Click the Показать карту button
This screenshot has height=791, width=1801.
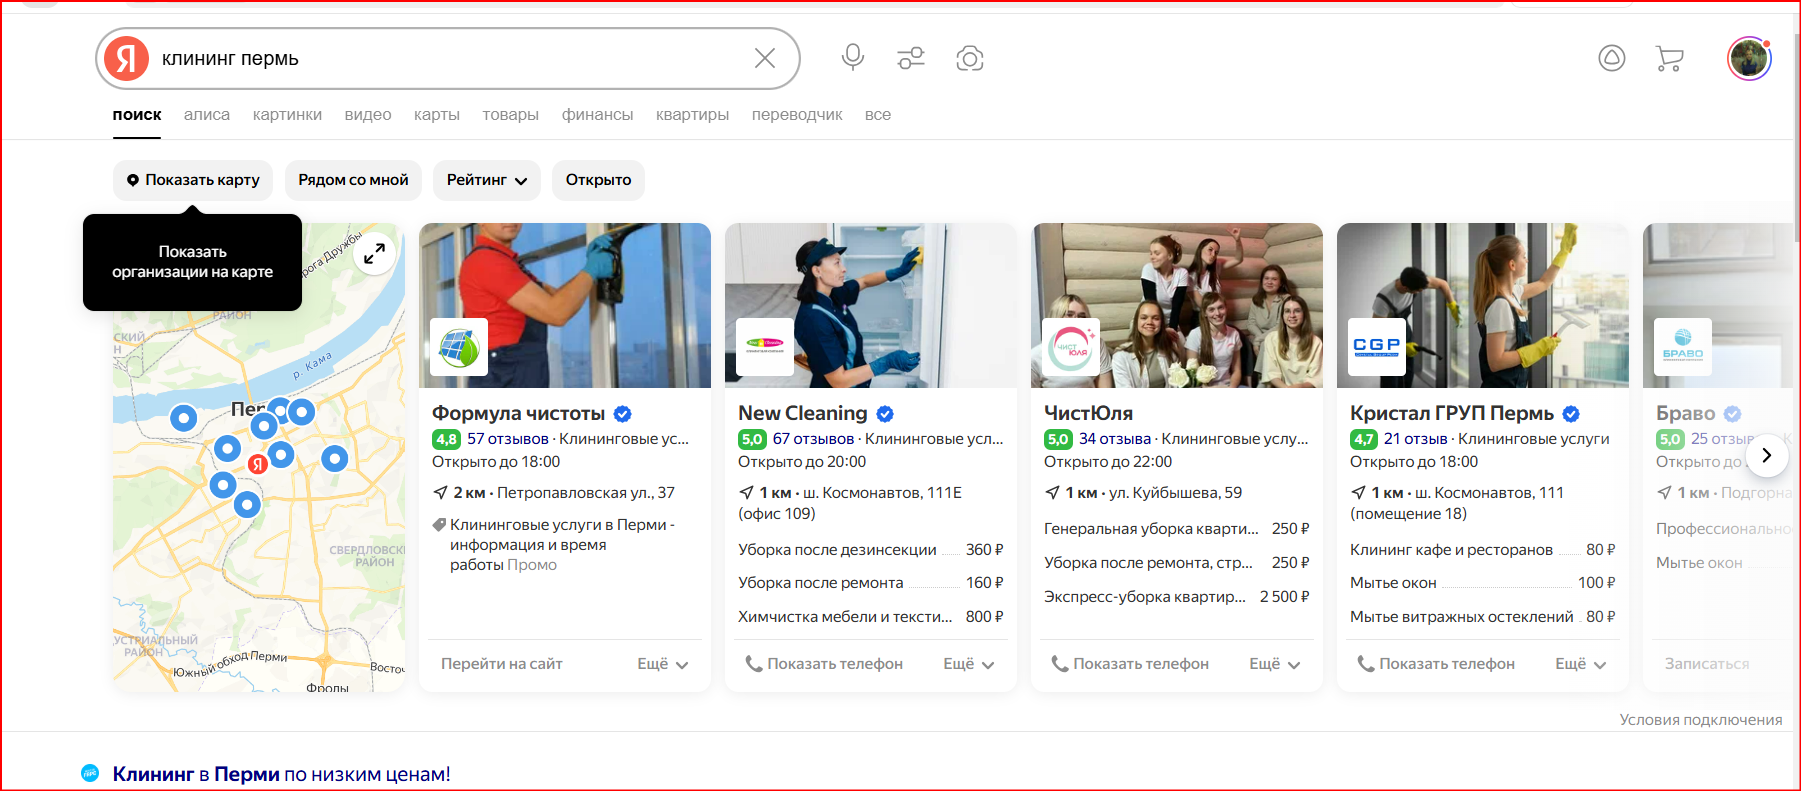coord(193,180)
